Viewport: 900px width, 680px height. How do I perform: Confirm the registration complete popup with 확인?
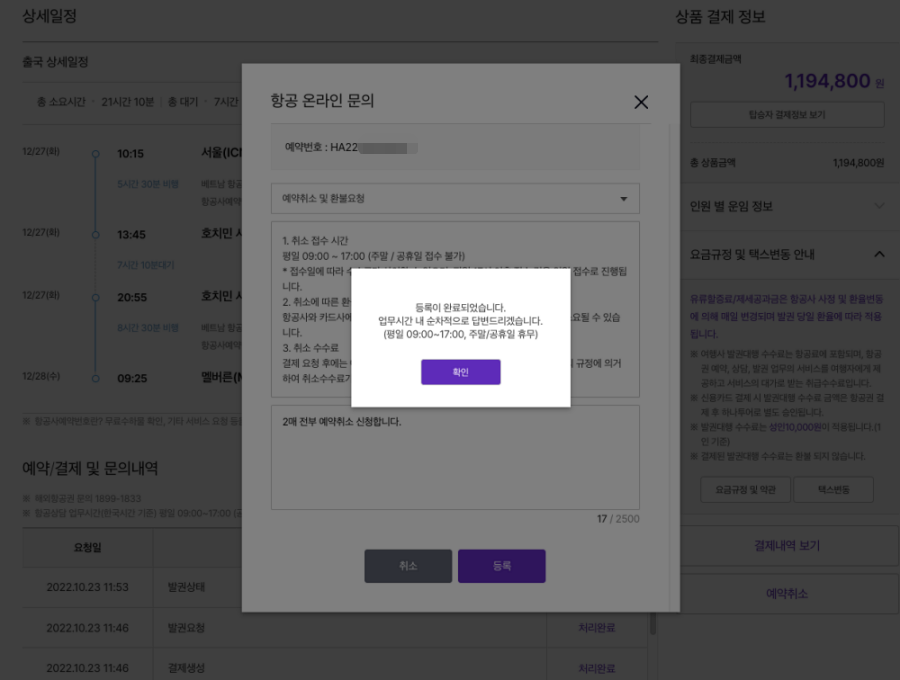coord(460,372)
